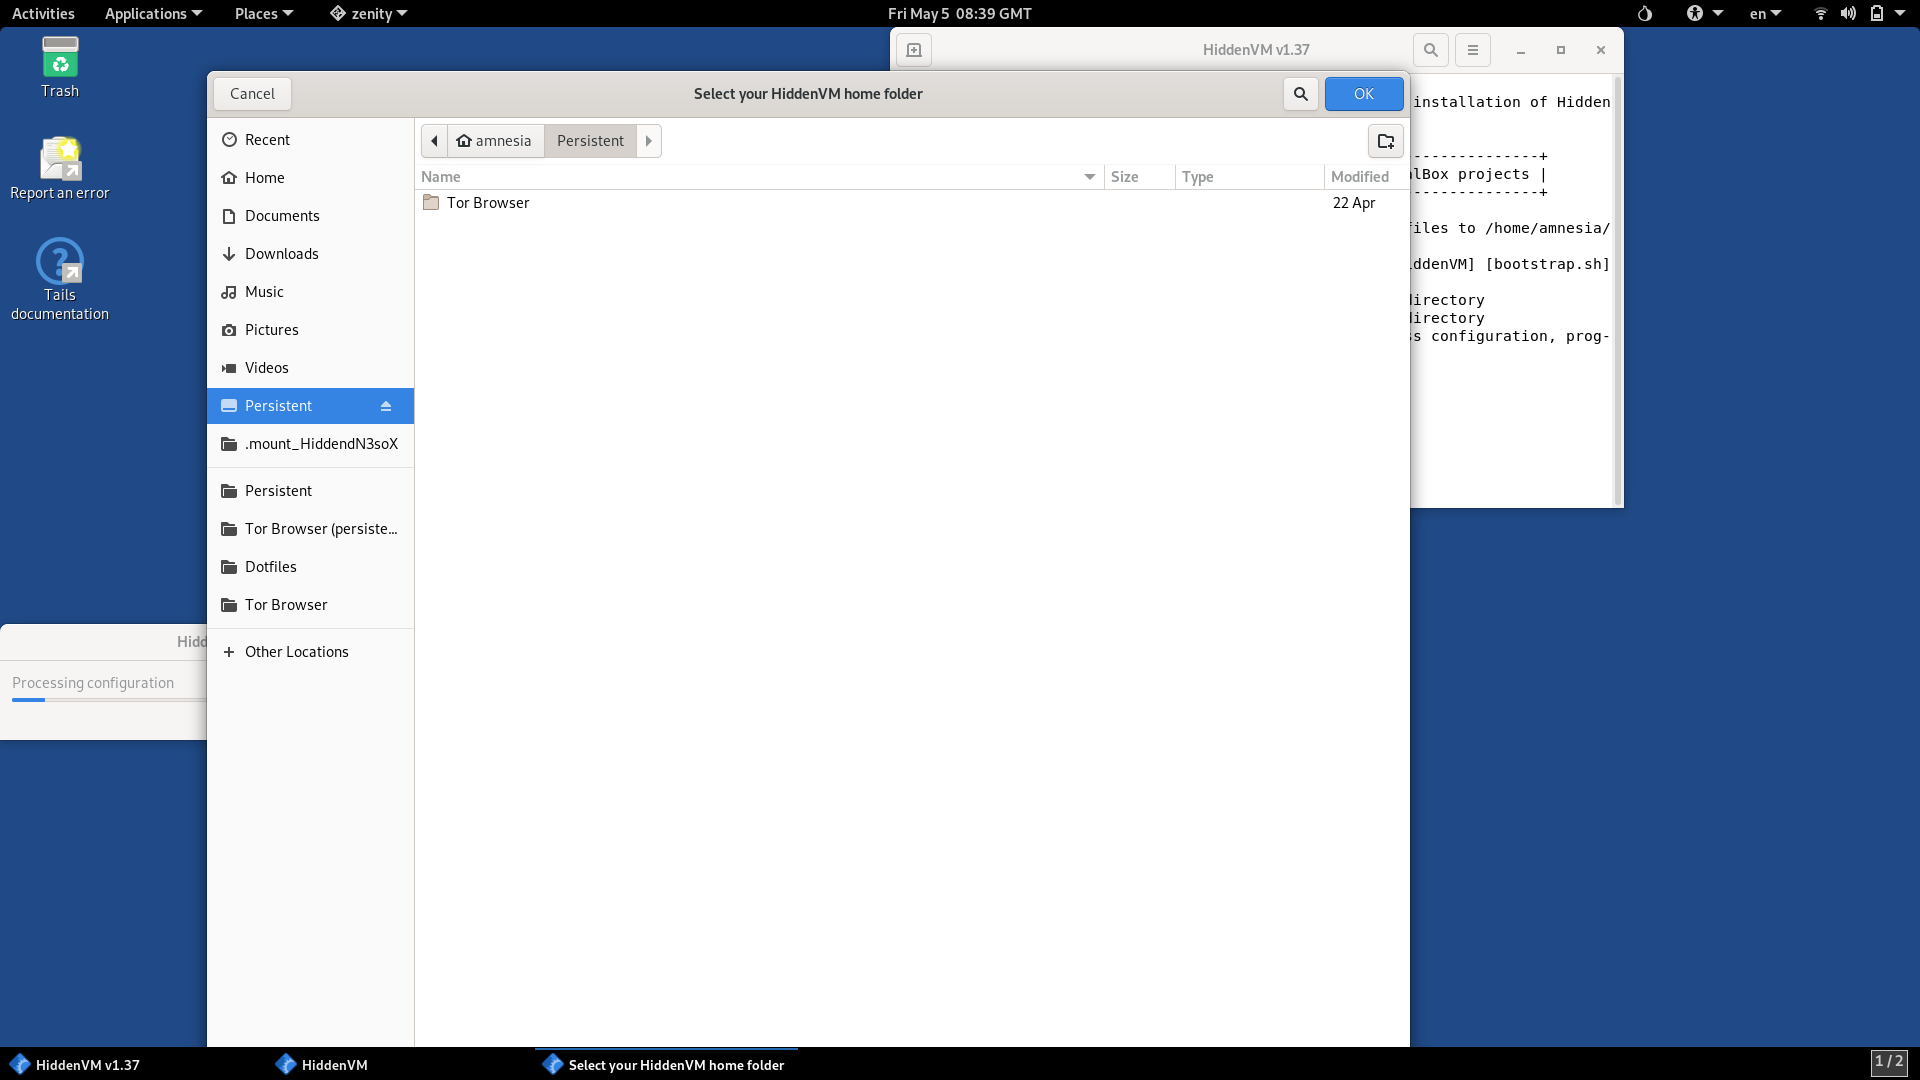Select the Tor Browser folder row

point(488,203)
